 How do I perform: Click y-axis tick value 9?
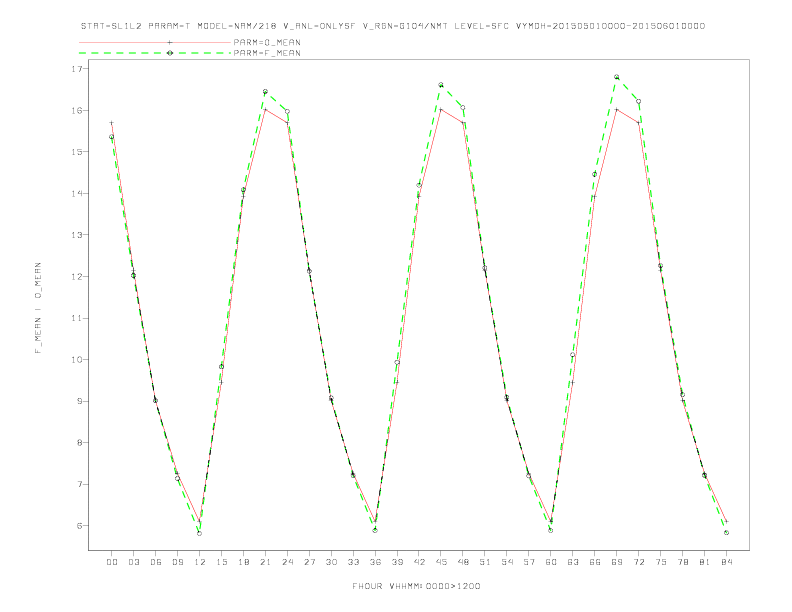79,401
